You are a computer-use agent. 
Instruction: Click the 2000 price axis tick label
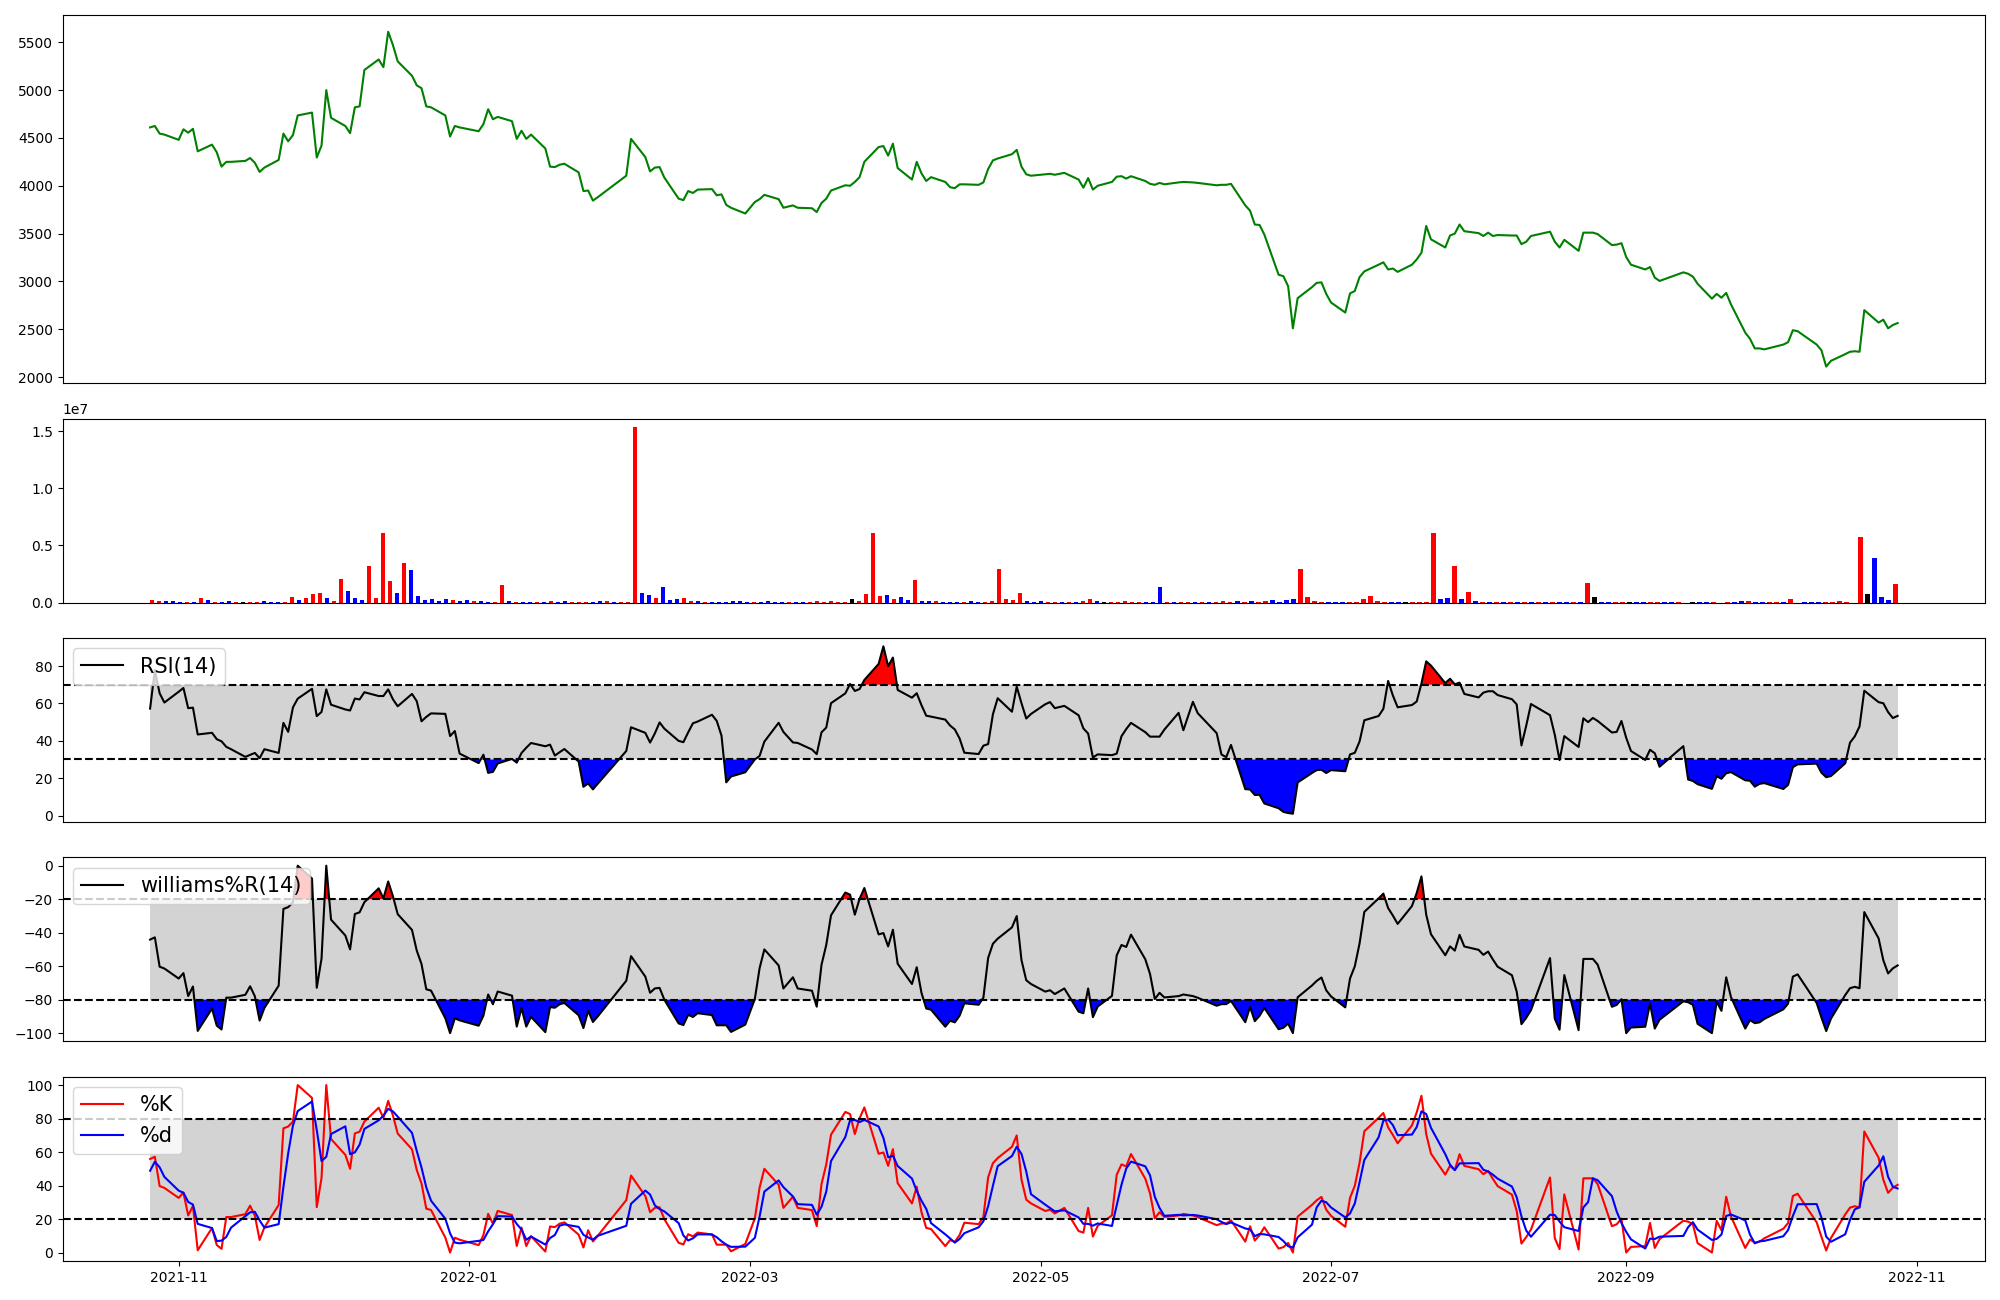(35, 378)
